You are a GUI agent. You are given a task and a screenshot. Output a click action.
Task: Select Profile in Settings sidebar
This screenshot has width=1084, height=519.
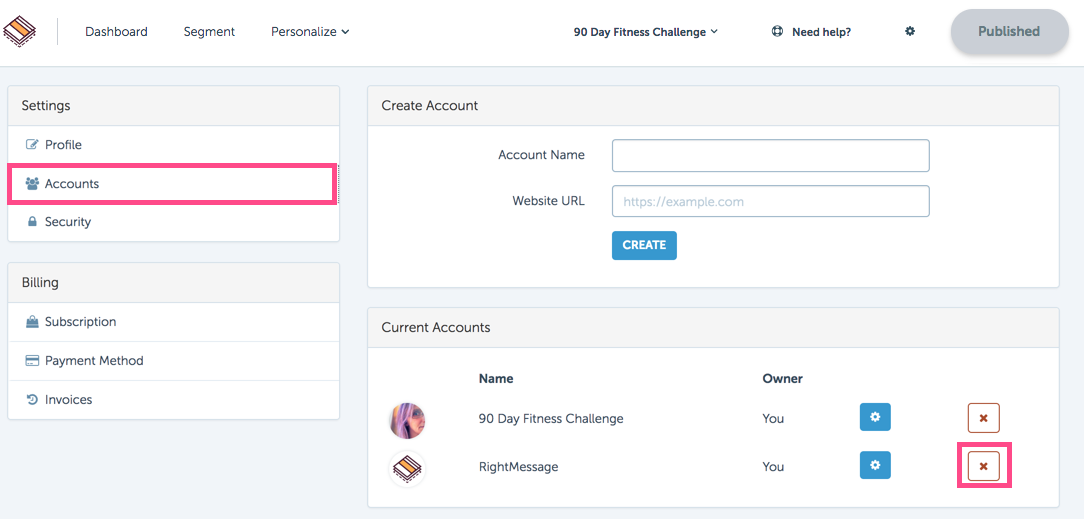click(174, 144)
